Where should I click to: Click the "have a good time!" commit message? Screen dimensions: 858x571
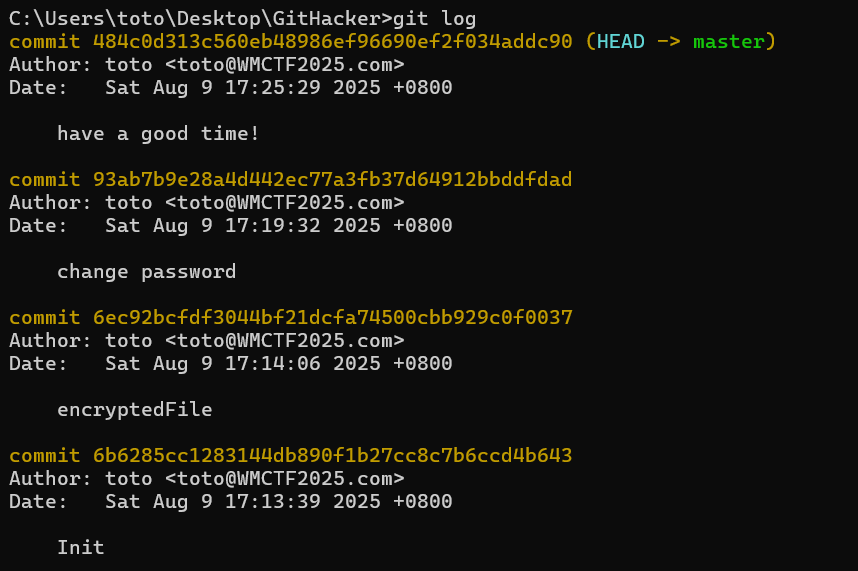coord(159,134)
